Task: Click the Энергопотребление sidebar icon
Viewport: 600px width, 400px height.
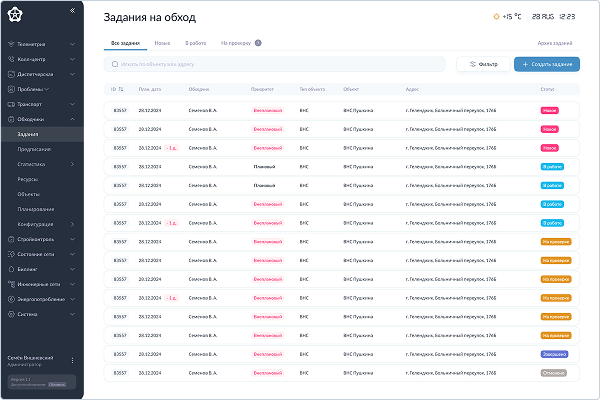Action: coord(11,299)
